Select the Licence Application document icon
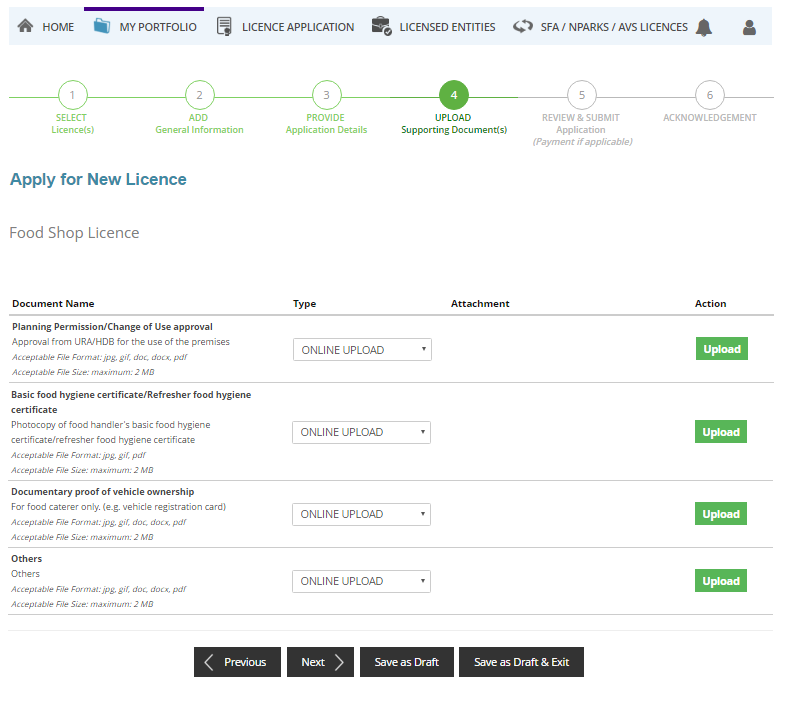The image size is (800, 704). tap(224, 27)
